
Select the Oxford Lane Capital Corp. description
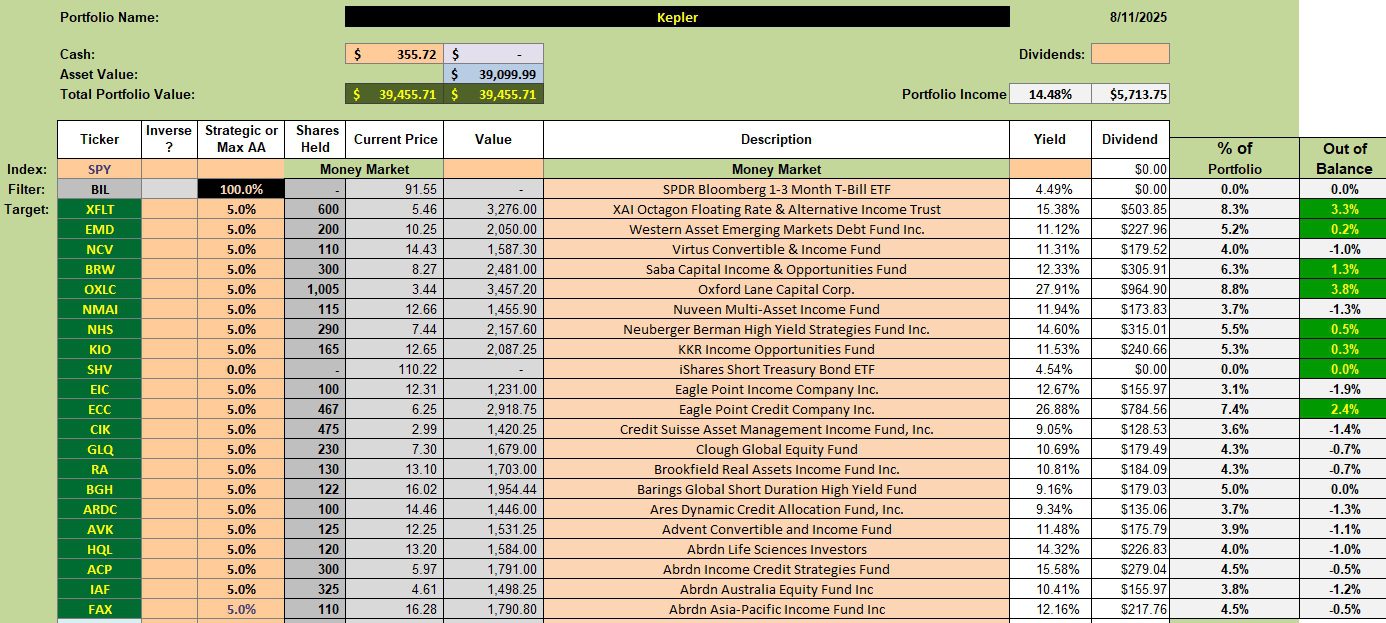776,289
